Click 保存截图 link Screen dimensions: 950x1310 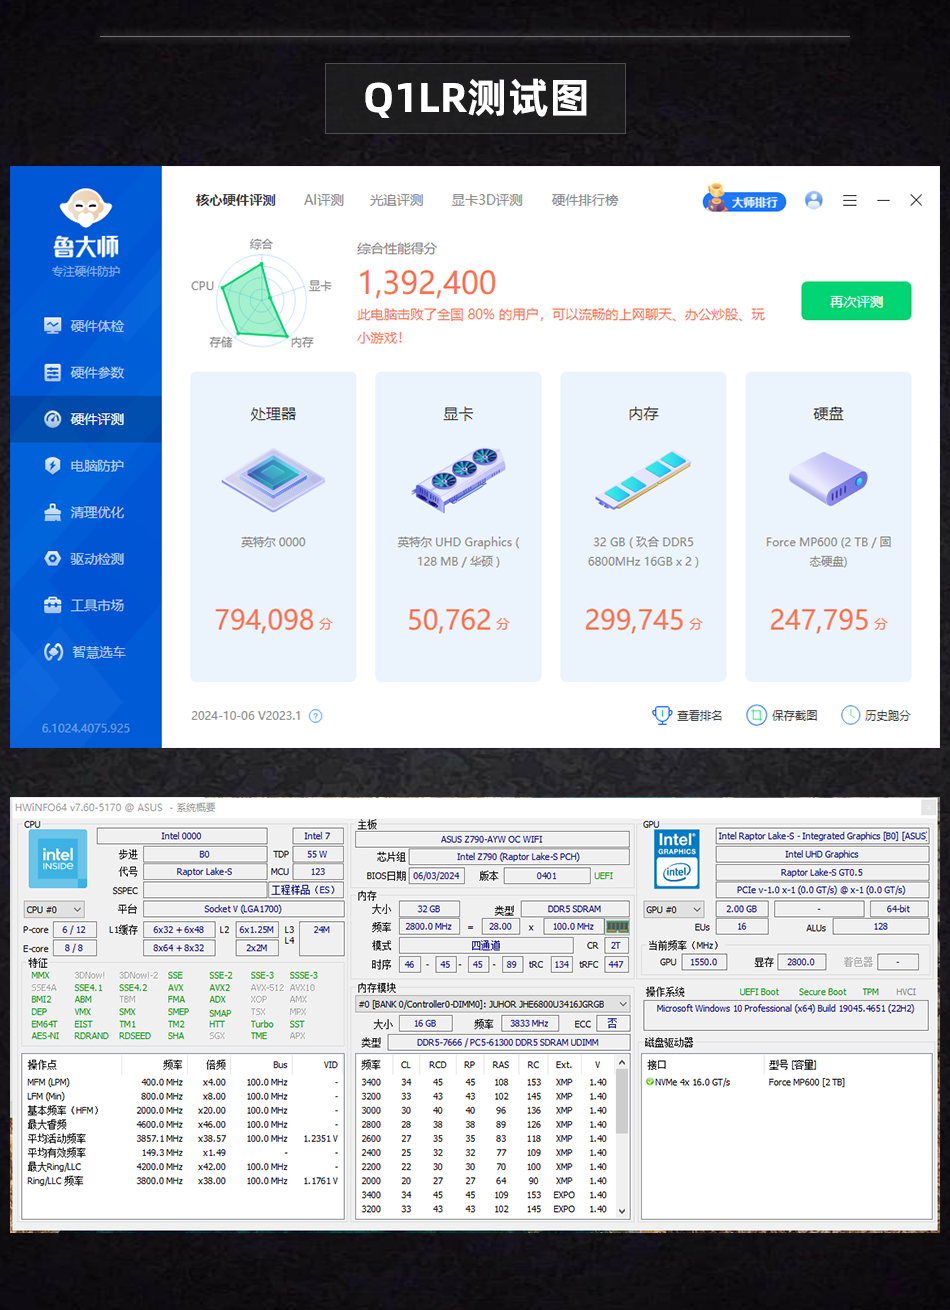[783, 715]
